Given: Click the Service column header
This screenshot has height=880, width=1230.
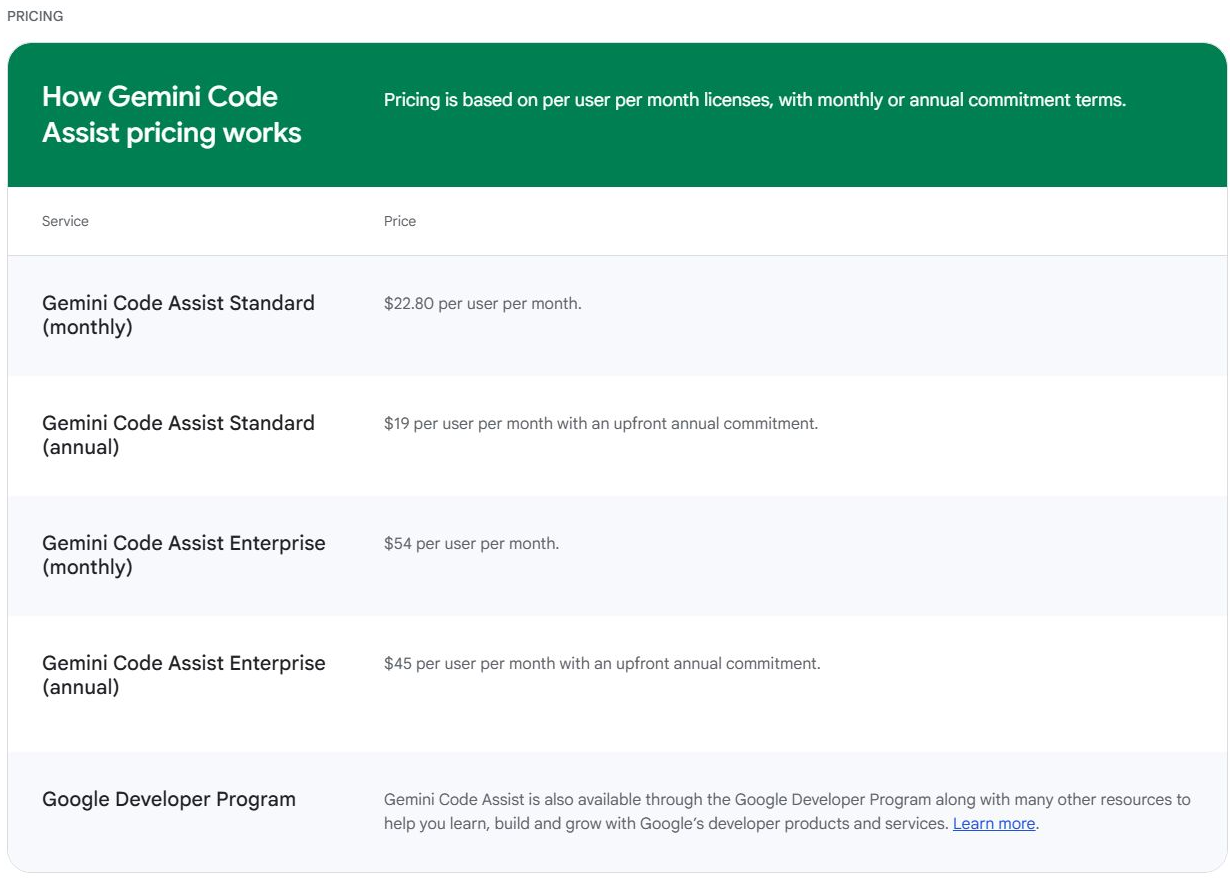Looking at the screenshot, I should 65,221.
